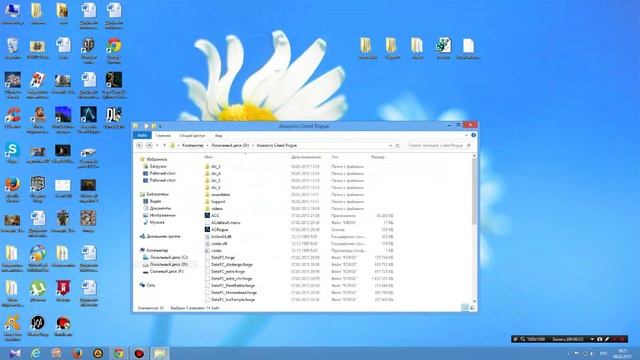Click Компьютер in address breadcrumb
Screen dimensions: 640x360
click(x=193, y=145)
